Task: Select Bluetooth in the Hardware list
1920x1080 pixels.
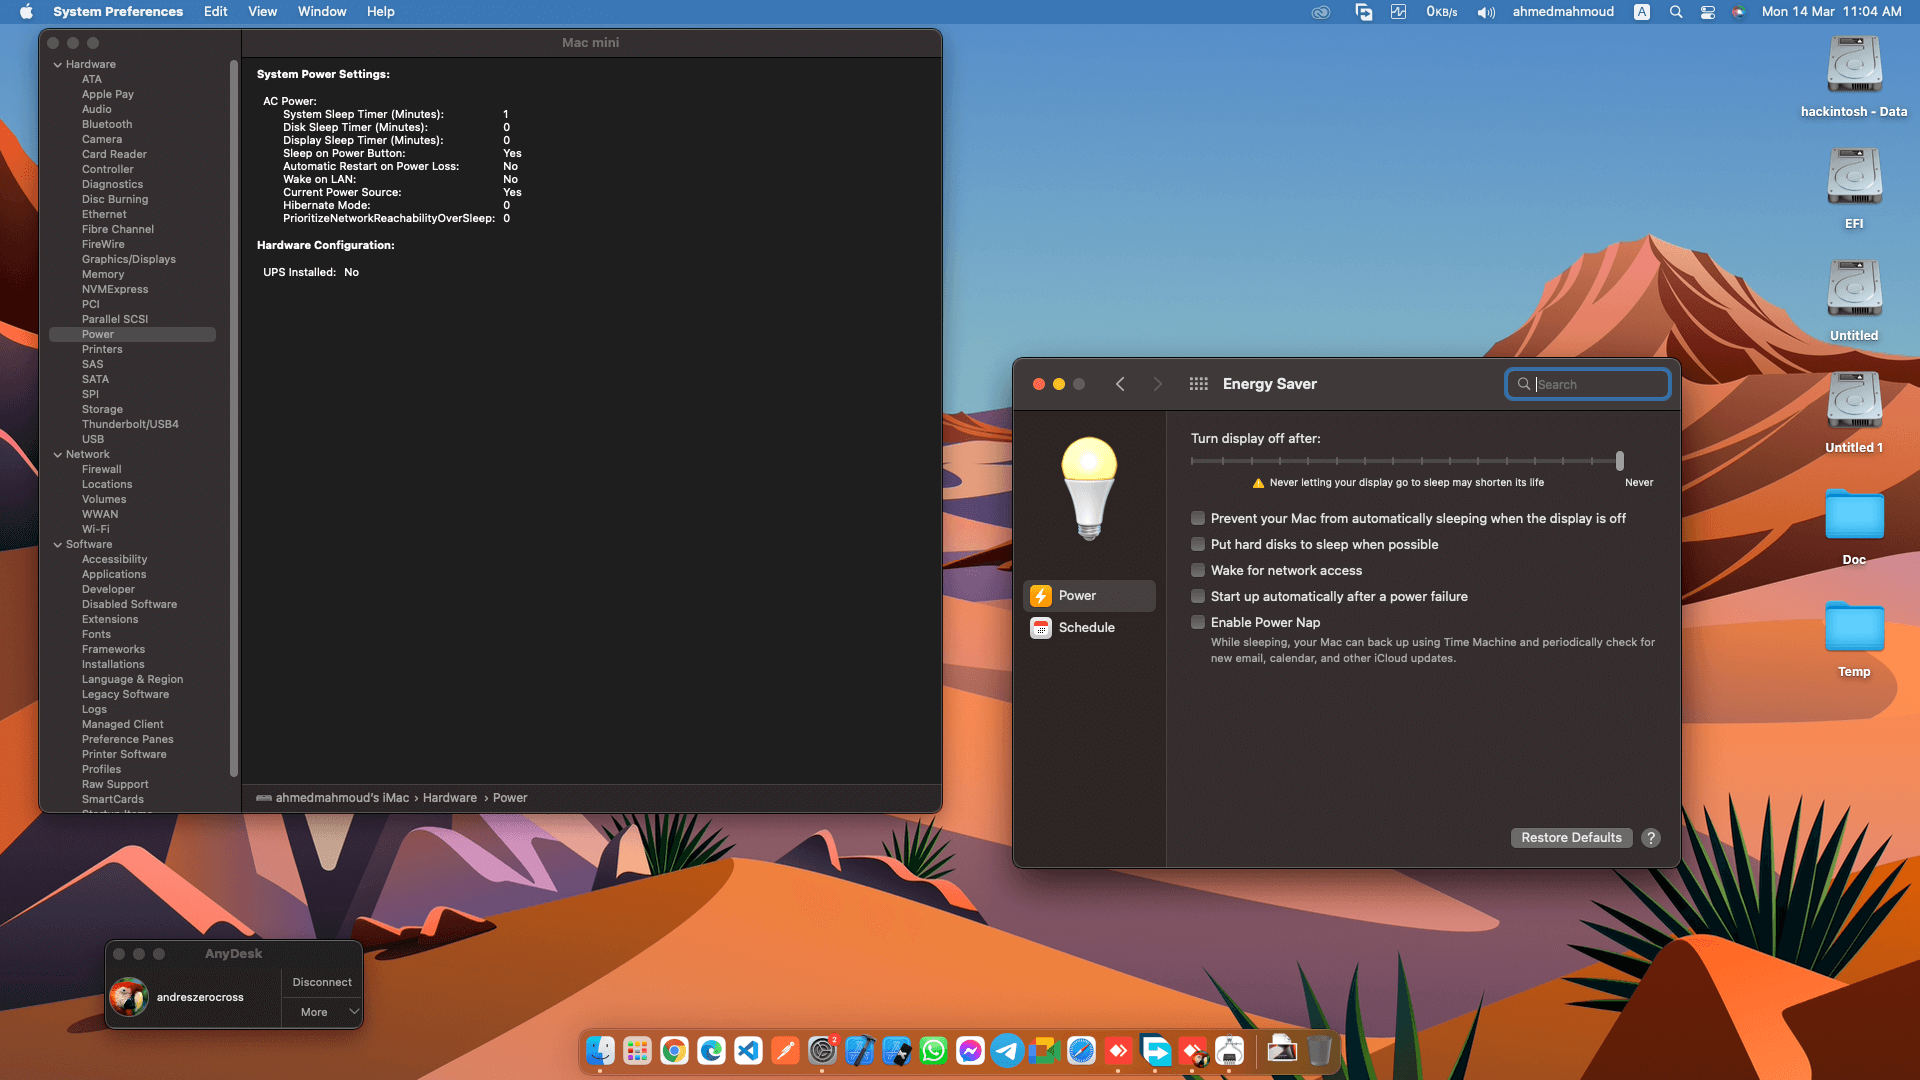Action: (x=107, y=125)
